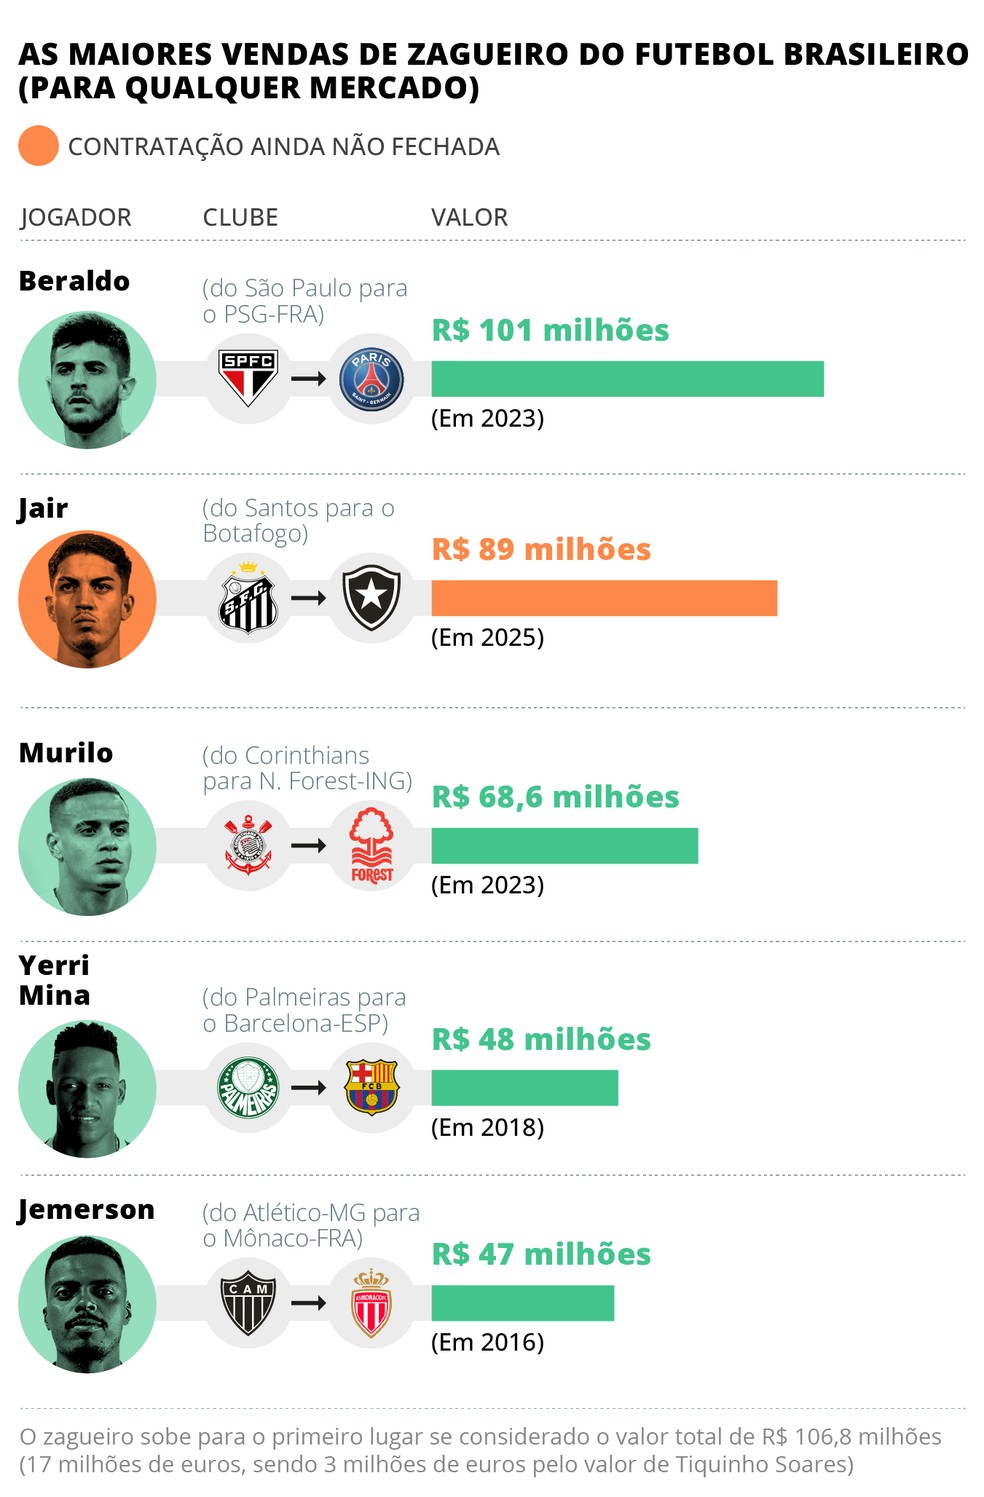This screenshot has height=1497, width=984.
Task: Click Yerri Mina's portrait
Action: click(88, 1089)
